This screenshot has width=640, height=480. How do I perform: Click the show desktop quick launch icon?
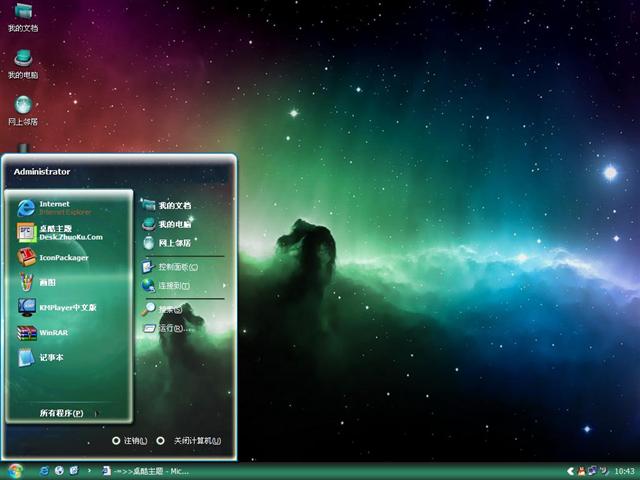[x=74, y=471]
